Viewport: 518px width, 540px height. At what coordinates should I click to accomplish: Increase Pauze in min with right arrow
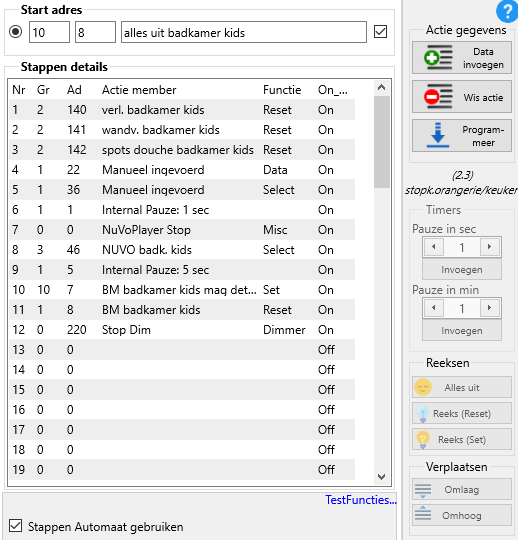(489, 308)
